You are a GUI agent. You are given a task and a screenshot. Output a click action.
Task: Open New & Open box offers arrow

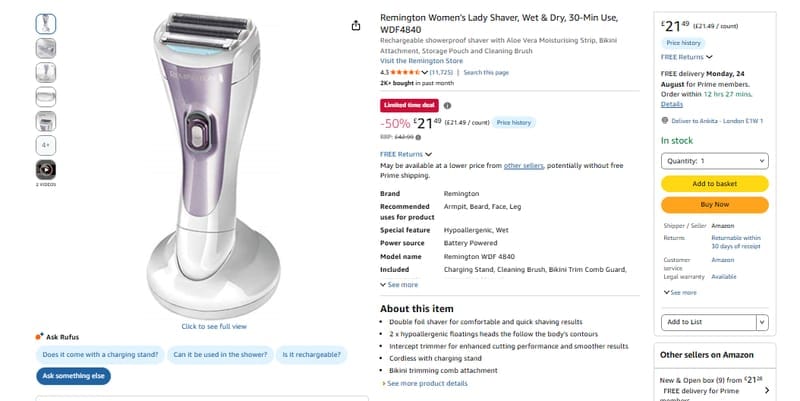[767, 390]
